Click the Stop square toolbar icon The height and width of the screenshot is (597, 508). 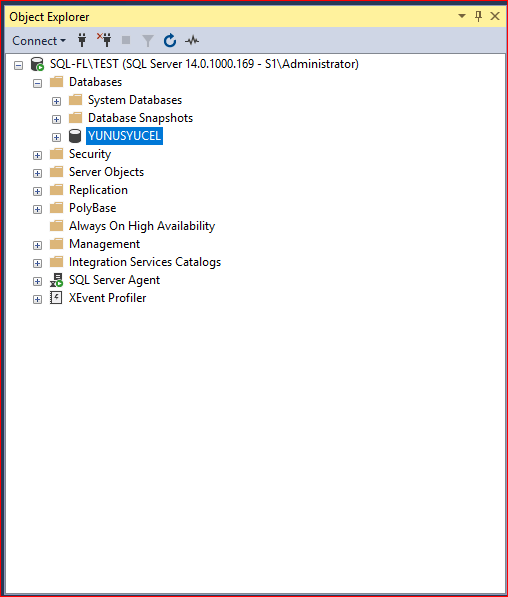pyautogui.click(x=126, y=40)
